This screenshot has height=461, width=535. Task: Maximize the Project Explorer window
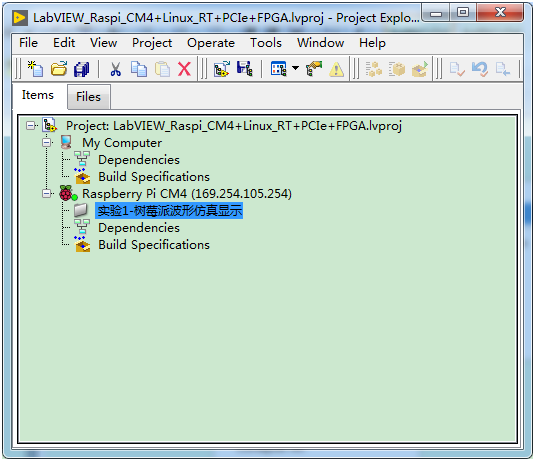tap(463, 13)
